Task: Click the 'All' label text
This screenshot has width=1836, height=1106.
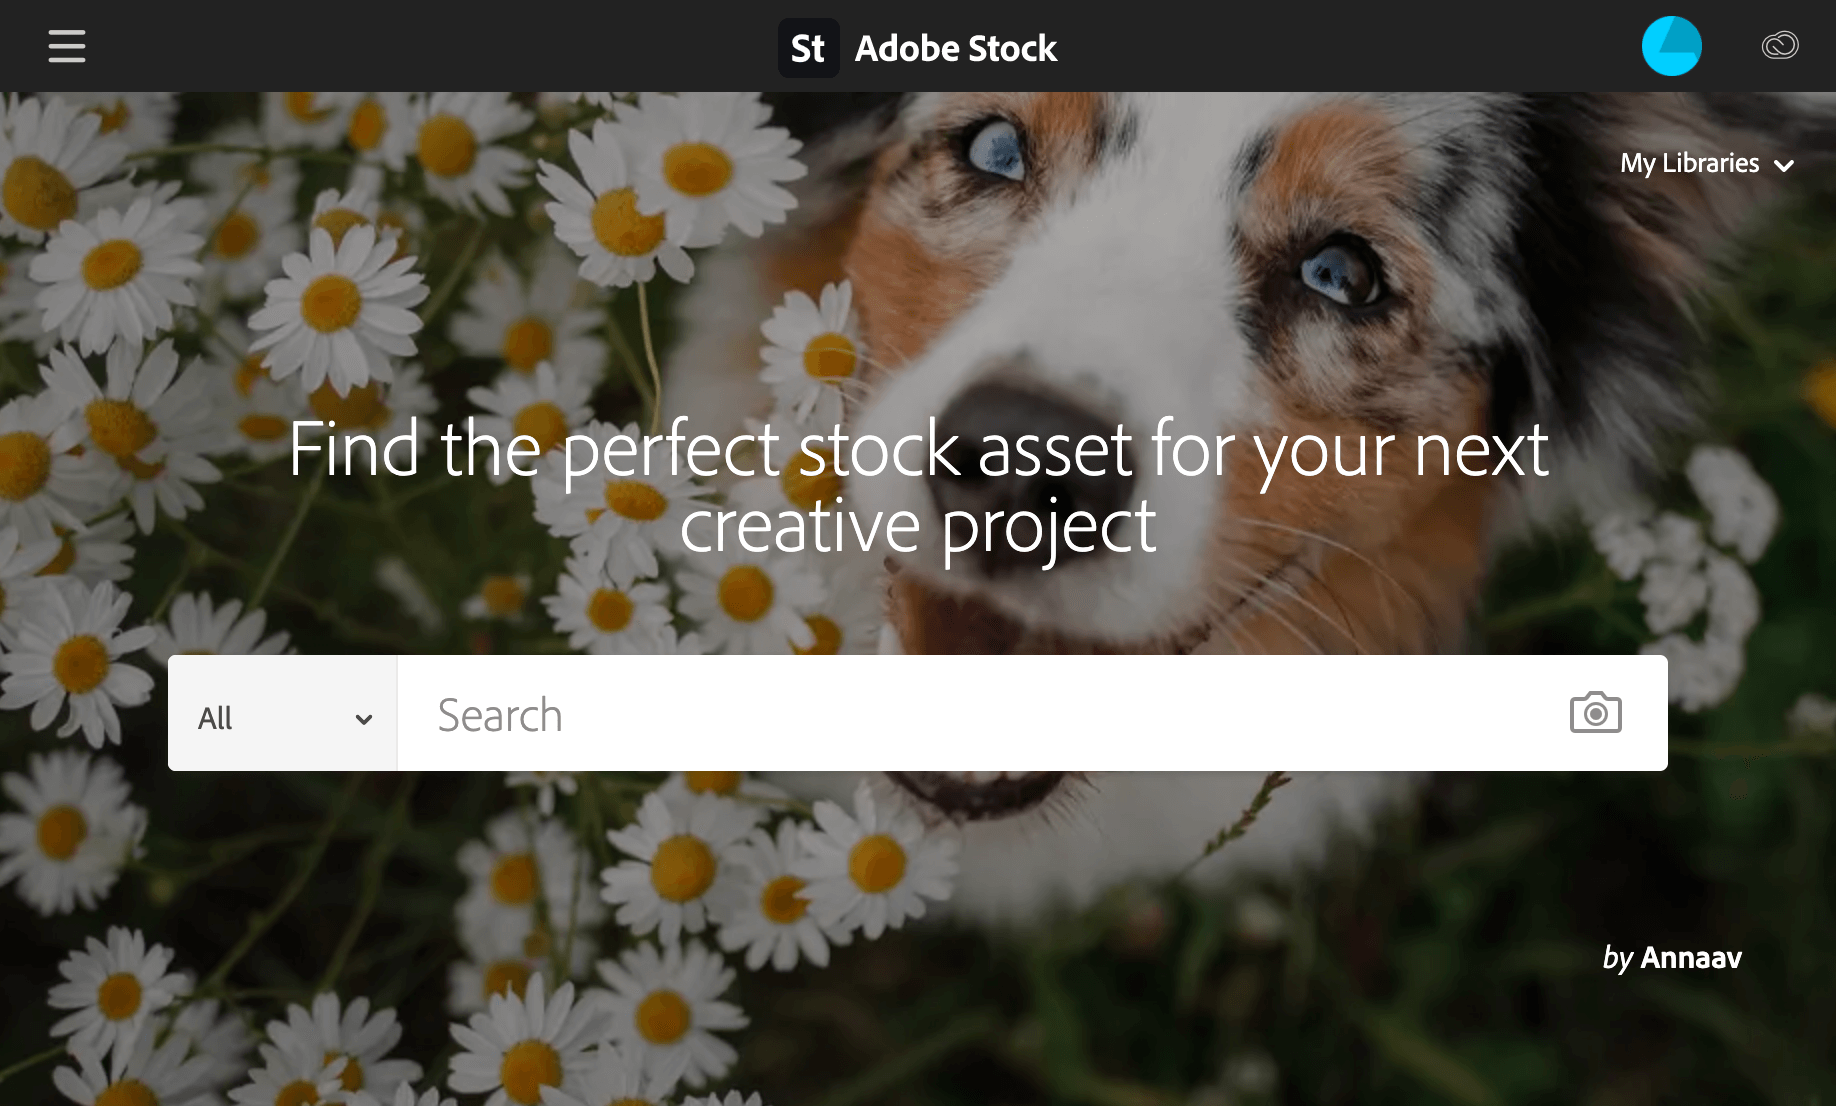Action: pyautogui.click(x=215, y=718)
